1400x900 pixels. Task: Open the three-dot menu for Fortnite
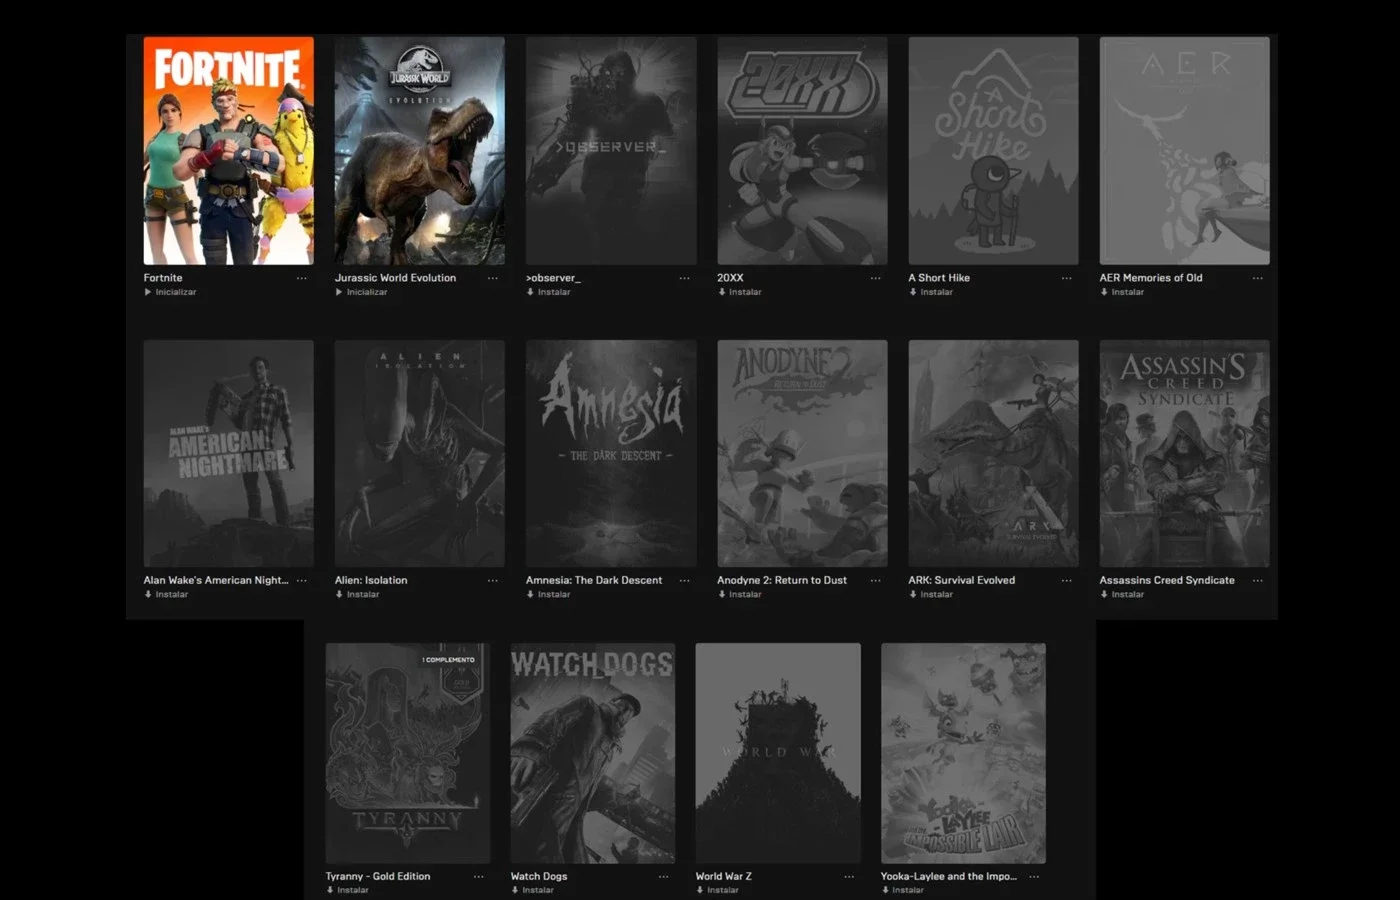click(301, 278)
